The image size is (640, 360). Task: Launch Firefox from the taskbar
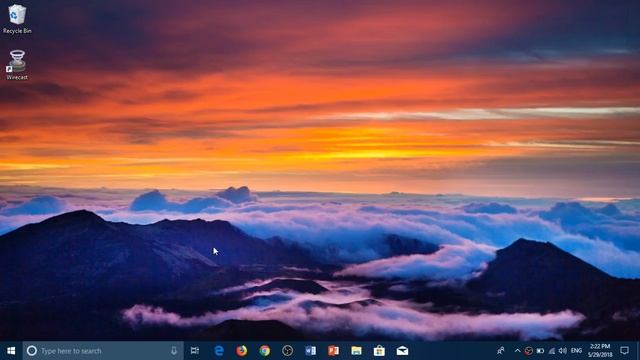242,351
